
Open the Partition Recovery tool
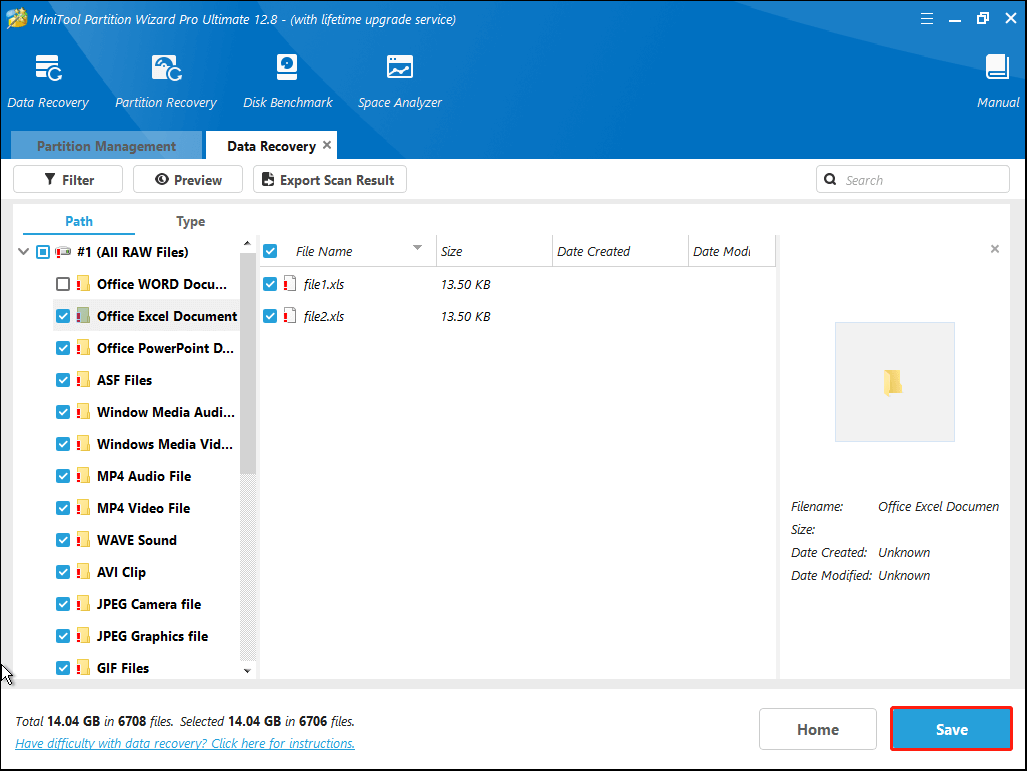165,78
